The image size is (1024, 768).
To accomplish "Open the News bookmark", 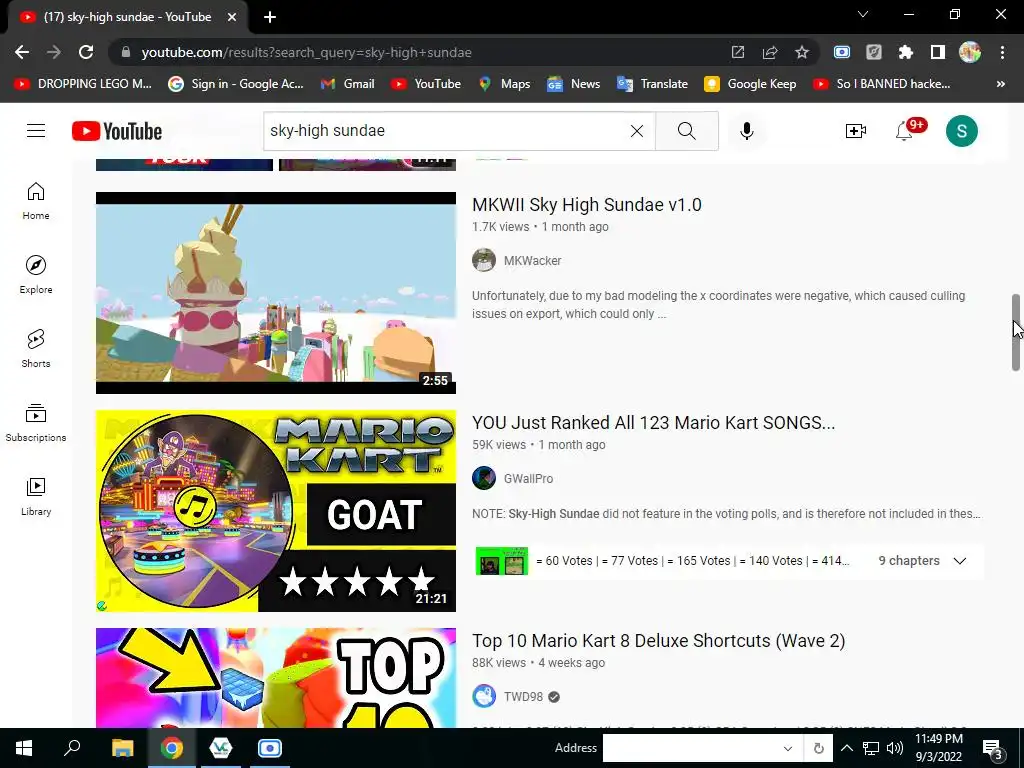I will (573, 84).
